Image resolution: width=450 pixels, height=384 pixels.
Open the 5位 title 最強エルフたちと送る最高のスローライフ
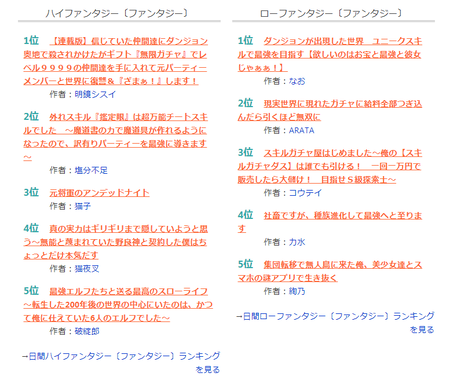(x=118, y=305)
